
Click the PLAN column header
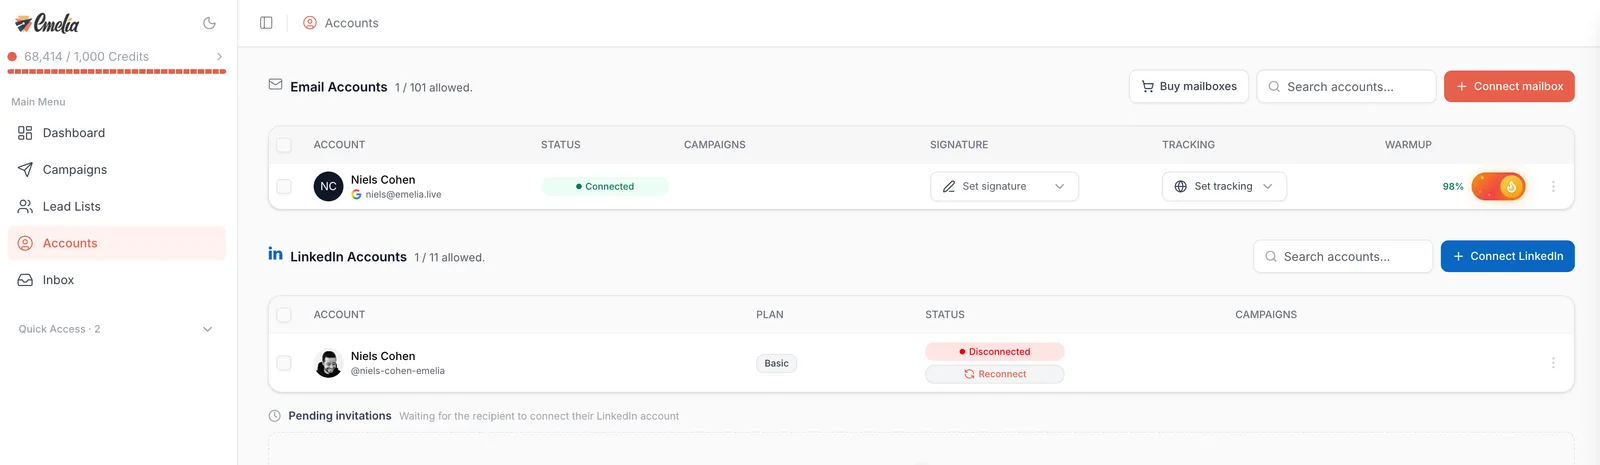[x=770, y=315]
